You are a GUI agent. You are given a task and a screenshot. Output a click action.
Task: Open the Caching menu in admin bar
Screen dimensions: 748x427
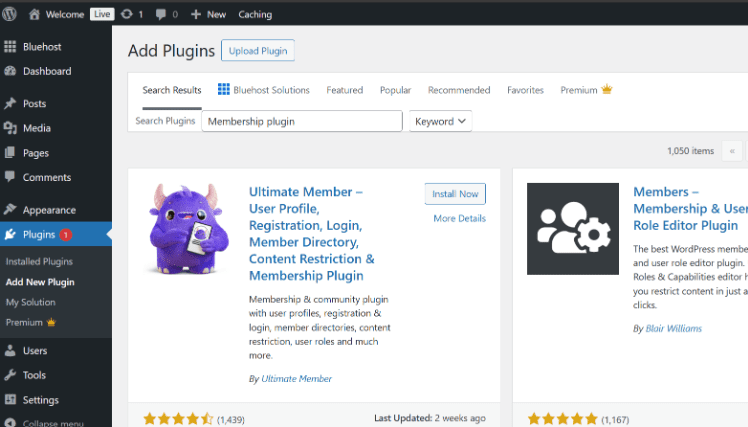255,14
